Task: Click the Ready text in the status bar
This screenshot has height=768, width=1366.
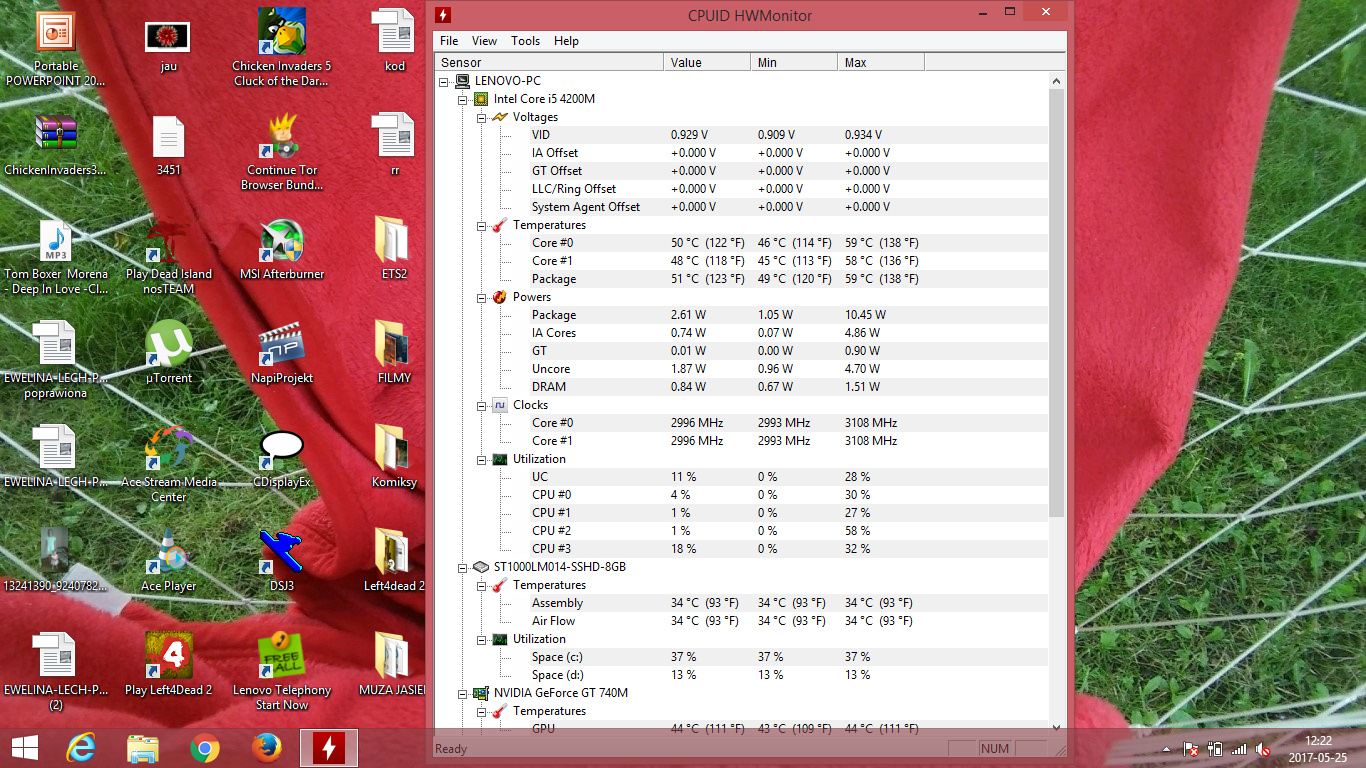Action: 451,749
